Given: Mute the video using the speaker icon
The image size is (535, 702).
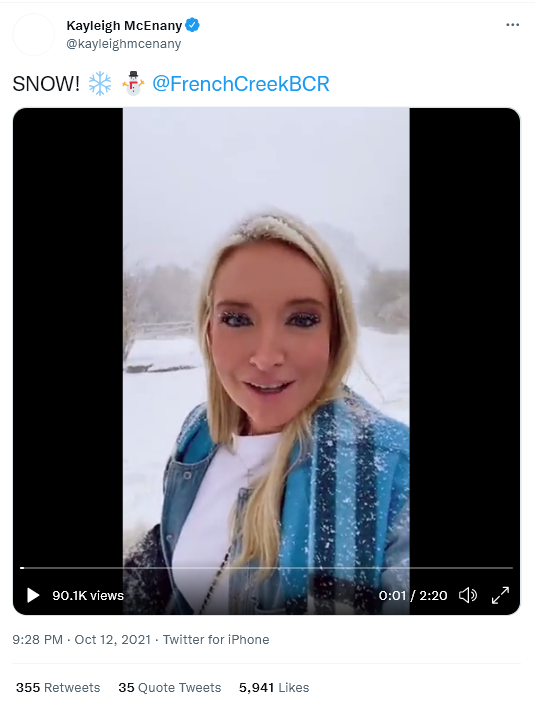Looking at the screenshot, I should click(x=468, y=595).
